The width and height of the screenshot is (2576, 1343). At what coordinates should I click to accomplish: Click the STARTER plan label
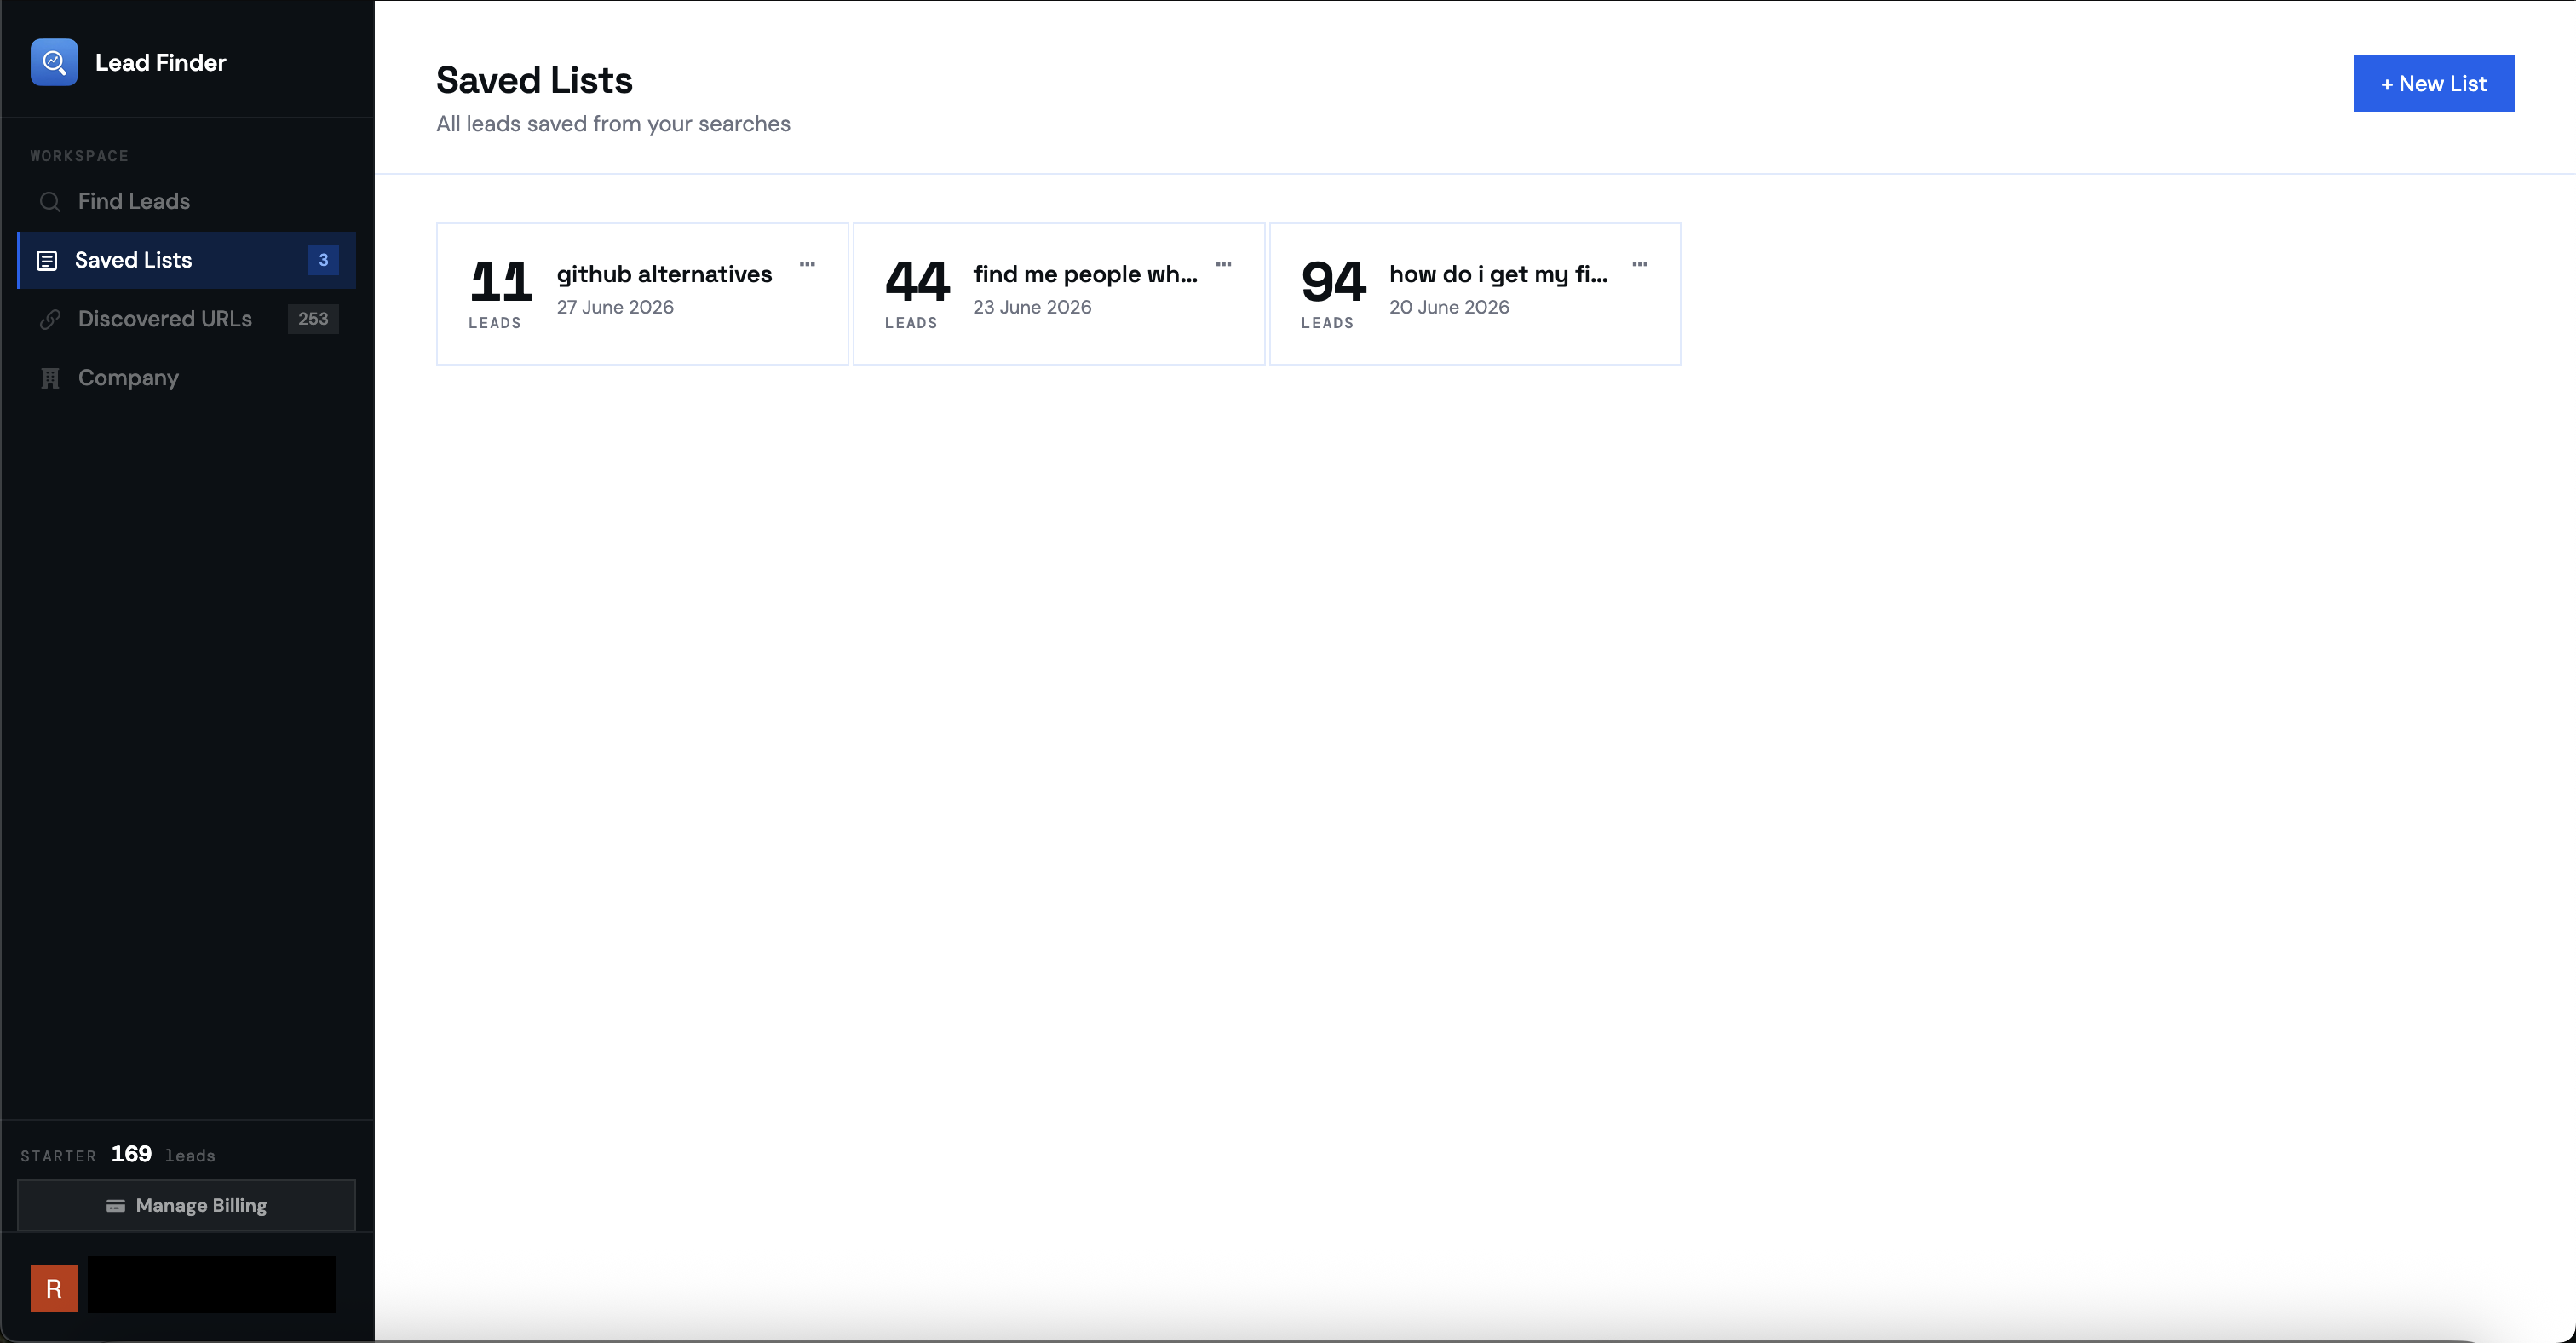tap(58, 1157)
